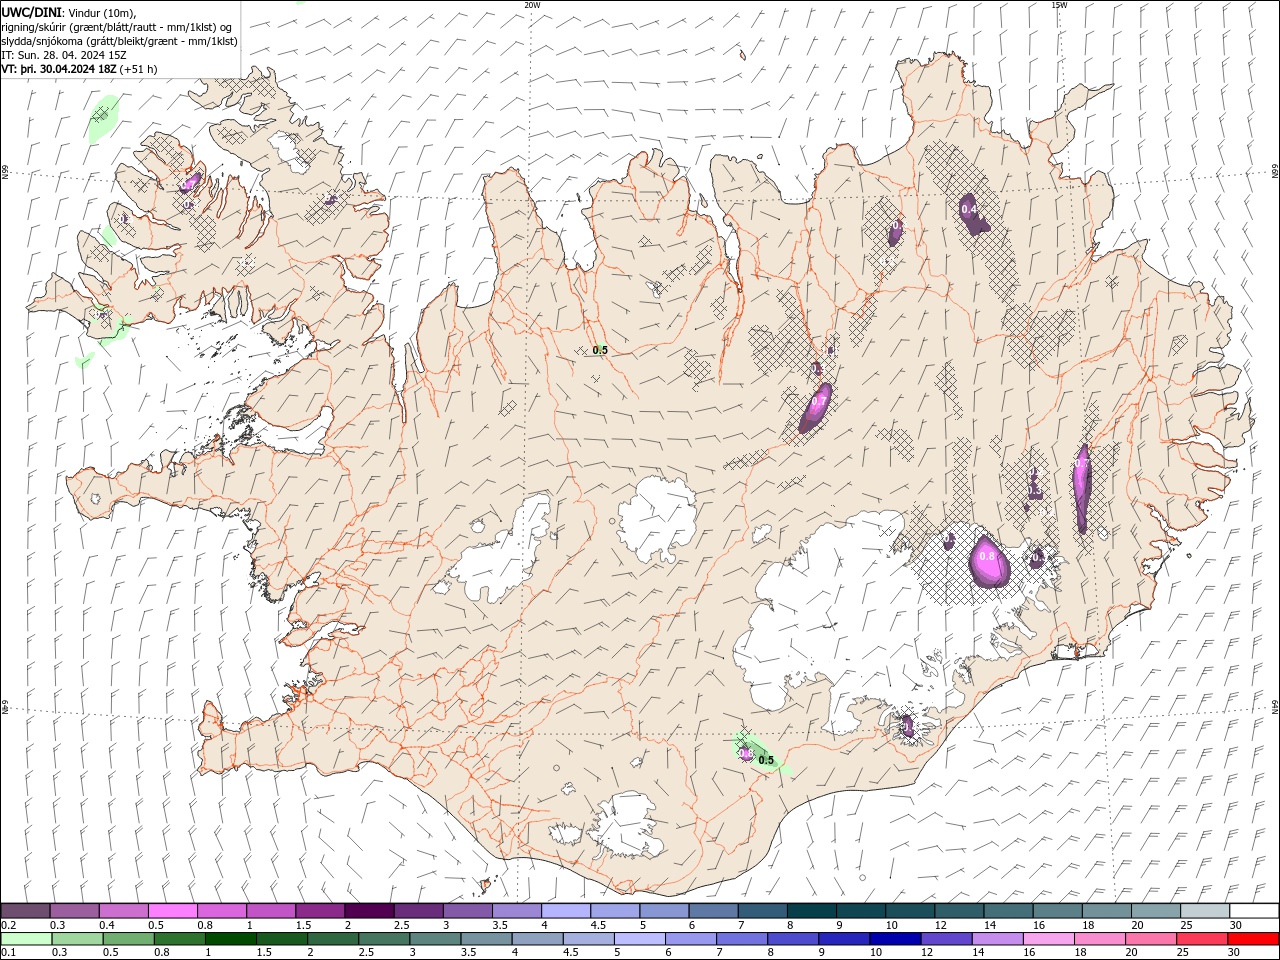Select the lightest green 0.1 swatch, lower legend row
Screen dimensions: 1280x960
coord(26,939)
